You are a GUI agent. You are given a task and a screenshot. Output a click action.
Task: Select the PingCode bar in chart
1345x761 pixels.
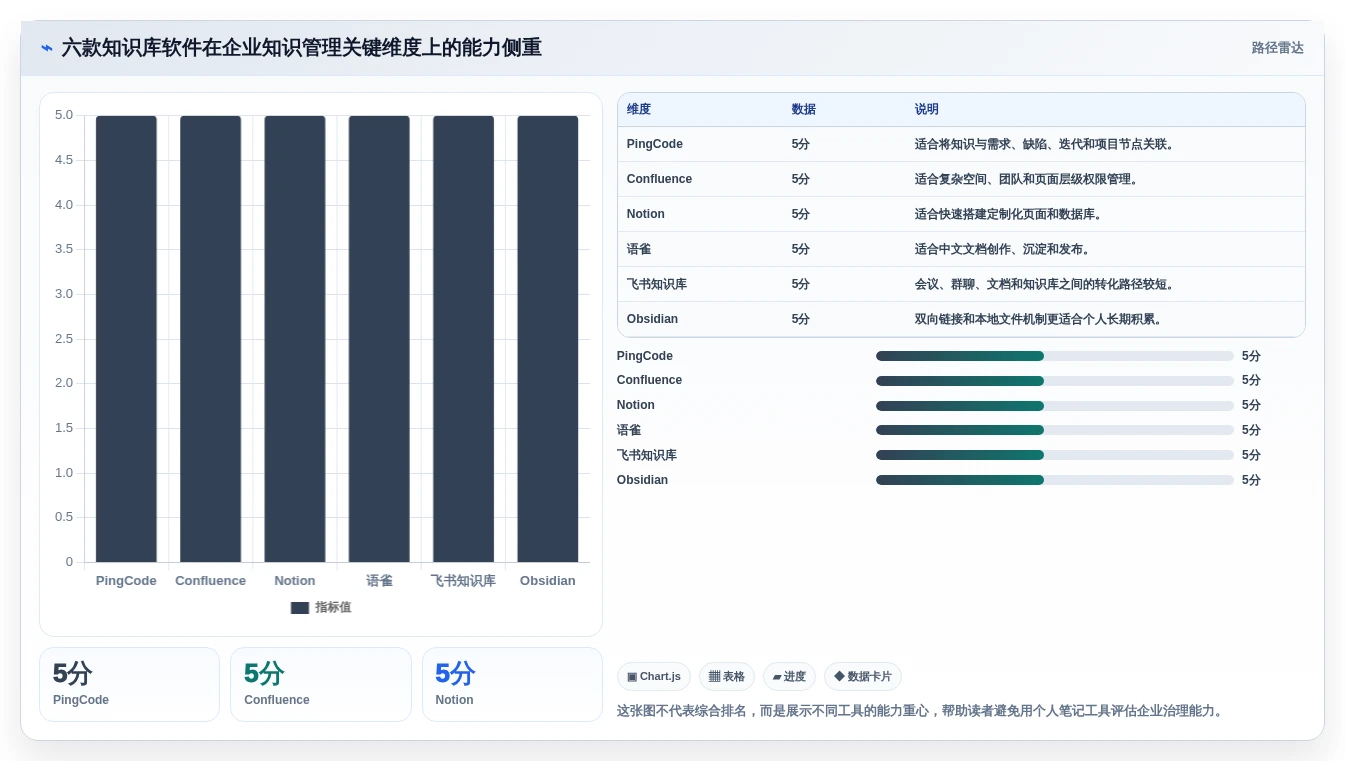[126, 339]
